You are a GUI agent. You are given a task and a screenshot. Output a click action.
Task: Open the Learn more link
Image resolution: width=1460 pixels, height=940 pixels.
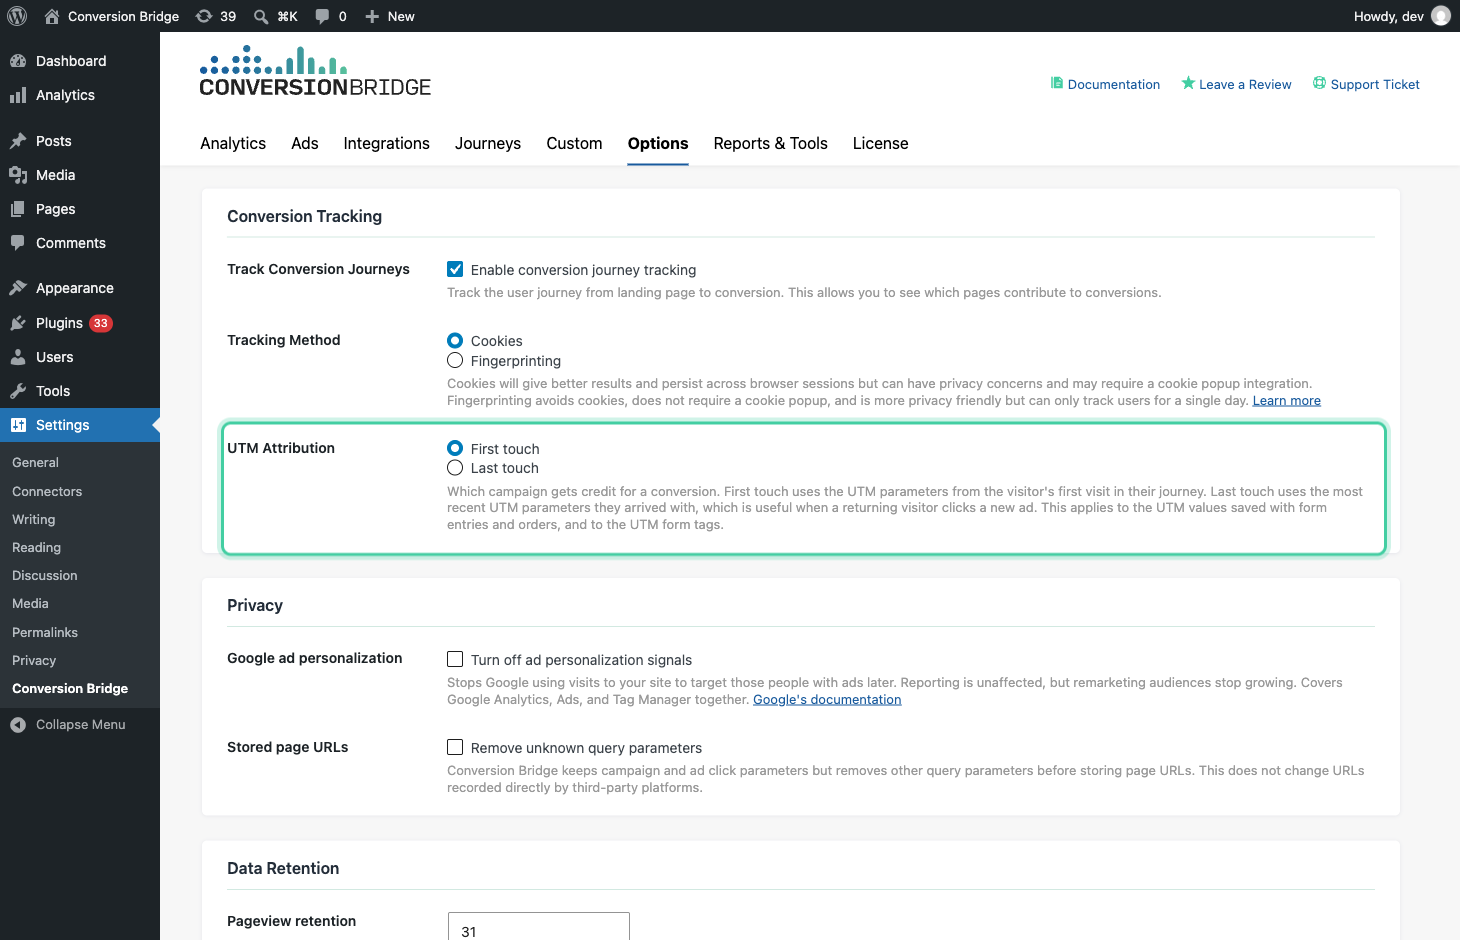click(1286, 401)
